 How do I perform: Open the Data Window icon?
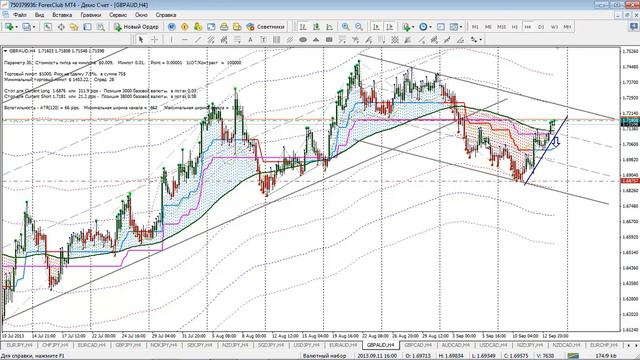61,27
